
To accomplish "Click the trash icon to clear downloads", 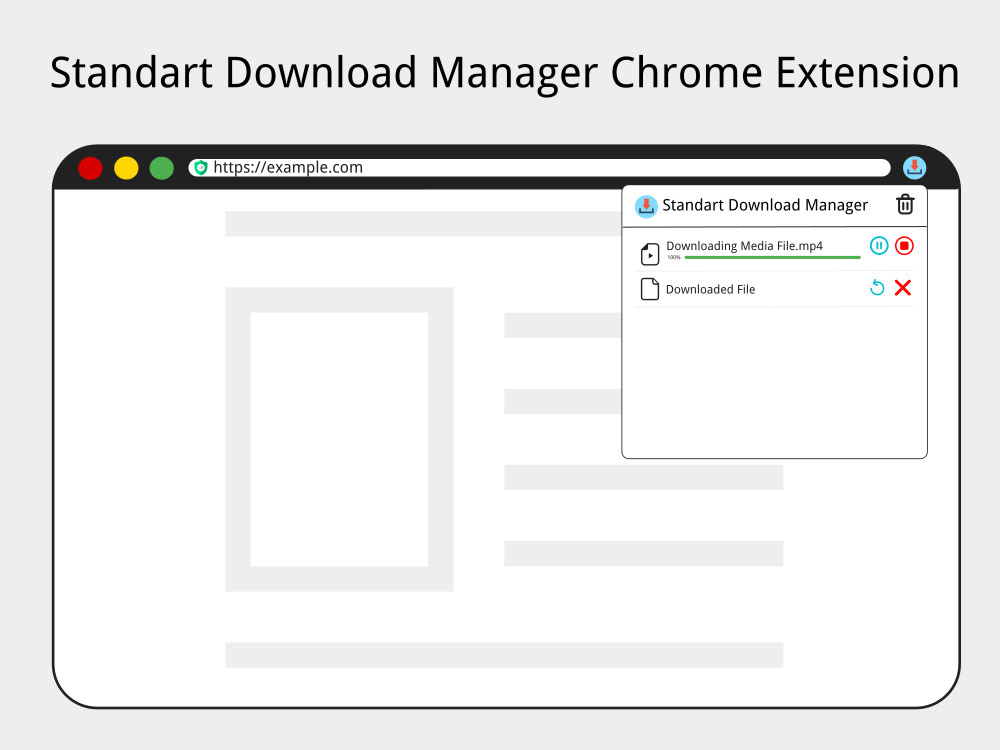I will (905, 205).
